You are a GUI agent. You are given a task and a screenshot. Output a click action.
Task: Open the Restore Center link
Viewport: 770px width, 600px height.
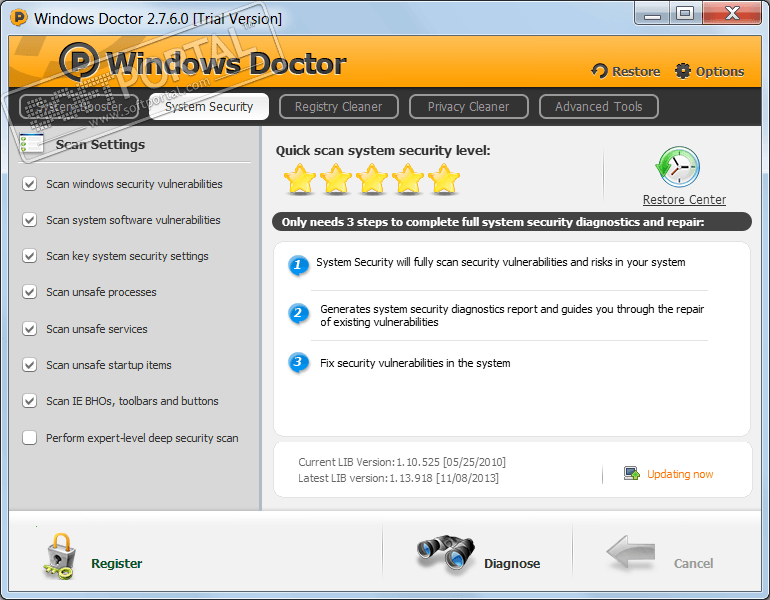point(684,200)
